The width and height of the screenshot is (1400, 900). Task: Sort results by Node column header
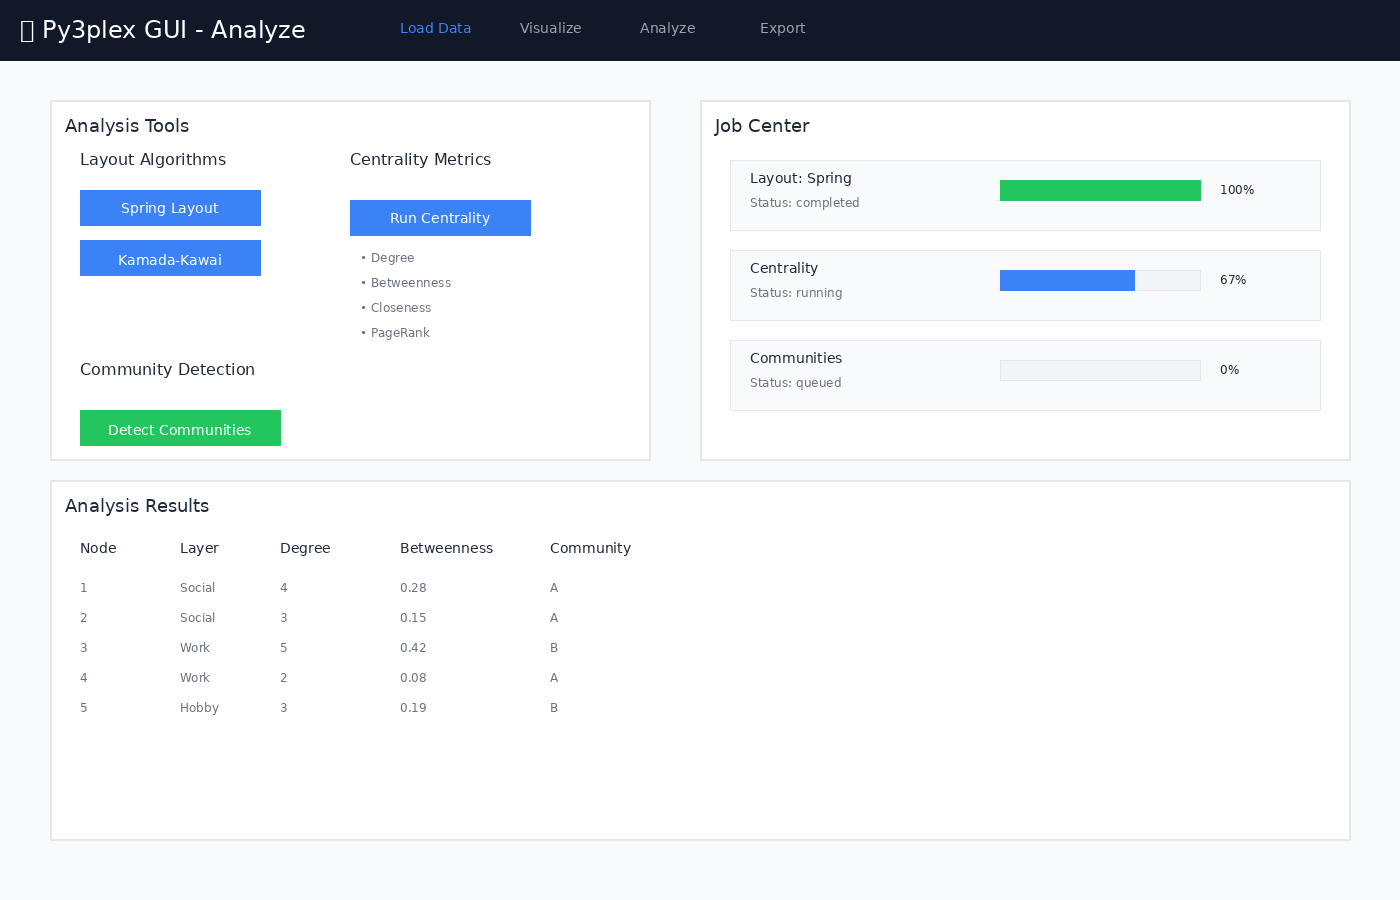pos(98,548)
